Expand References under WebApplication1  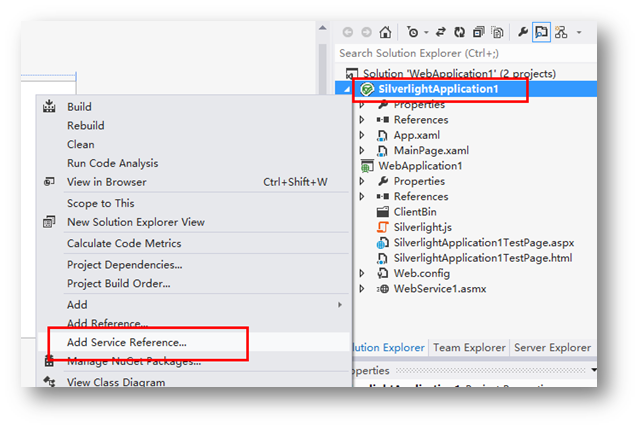click(x=362, y=197)
